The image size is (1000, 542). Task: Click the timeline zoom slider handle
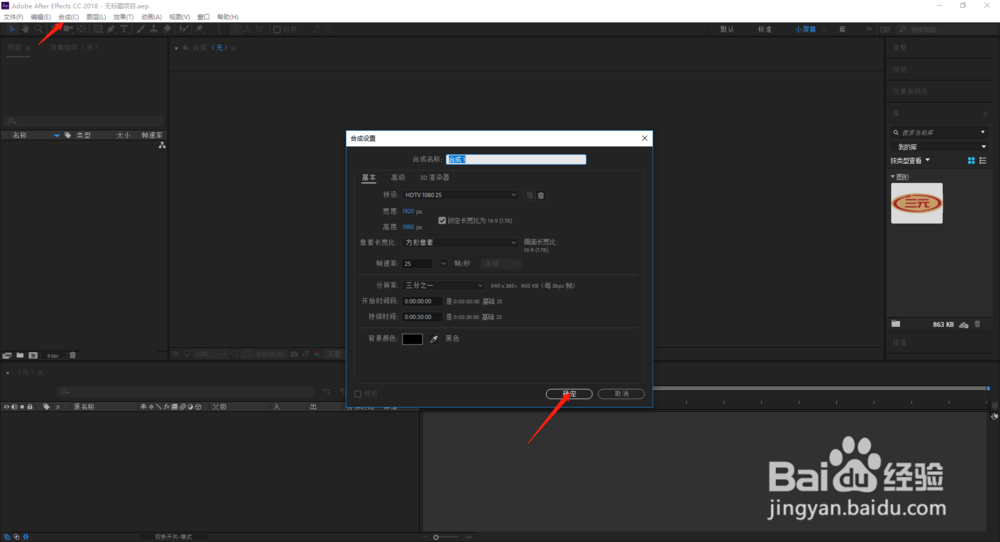click(x=436, y=537)
